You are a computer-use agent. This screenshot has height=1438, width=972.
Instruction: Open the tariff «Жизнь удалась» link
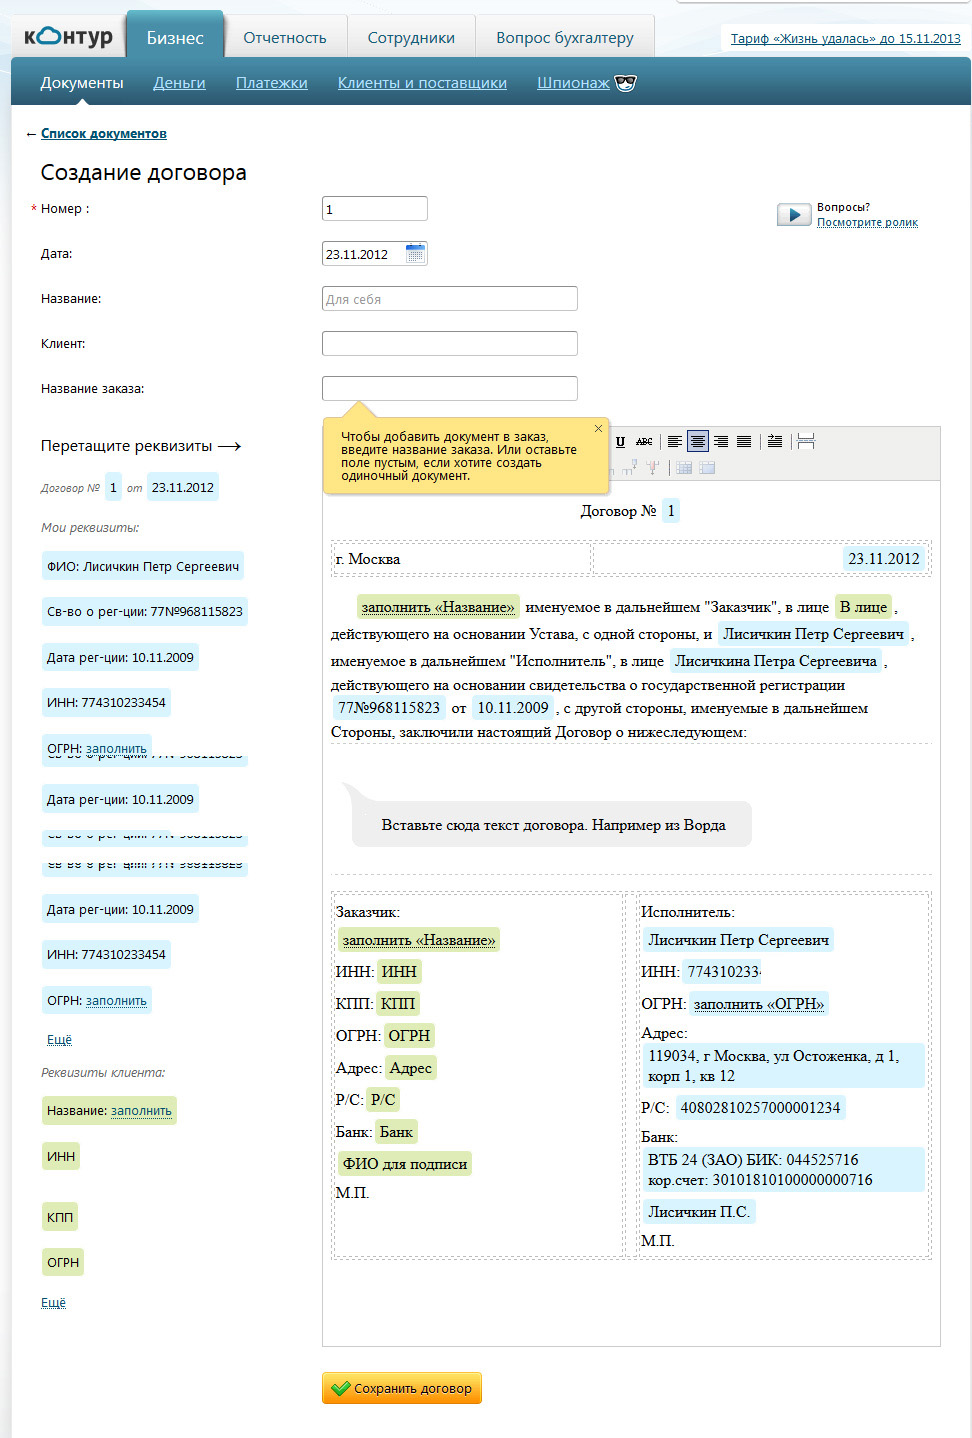pyautogui.click(x=845, y=39)
